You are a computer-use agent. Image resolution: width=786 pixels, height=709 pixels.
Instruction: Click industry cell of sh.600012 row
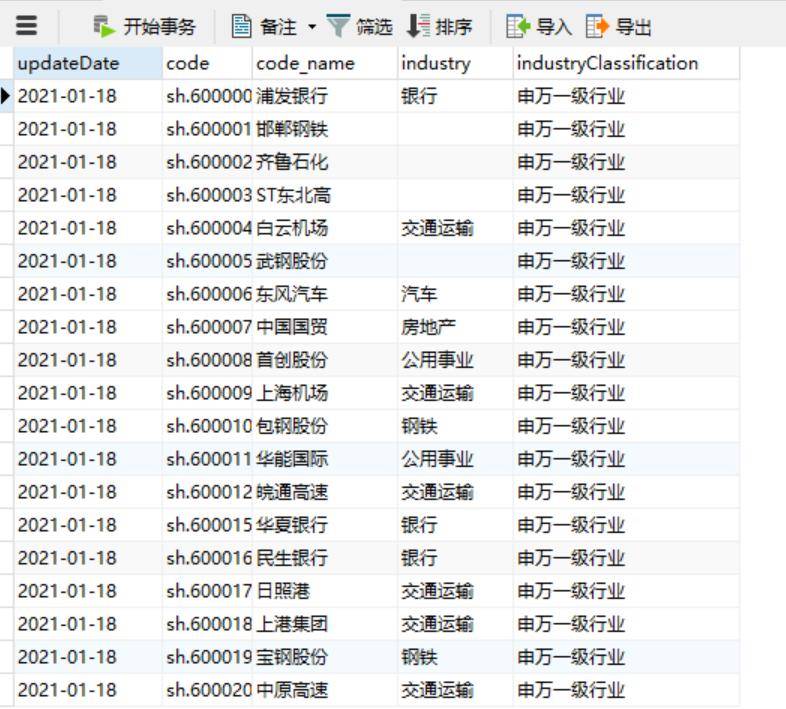click(x=455, y=492)
